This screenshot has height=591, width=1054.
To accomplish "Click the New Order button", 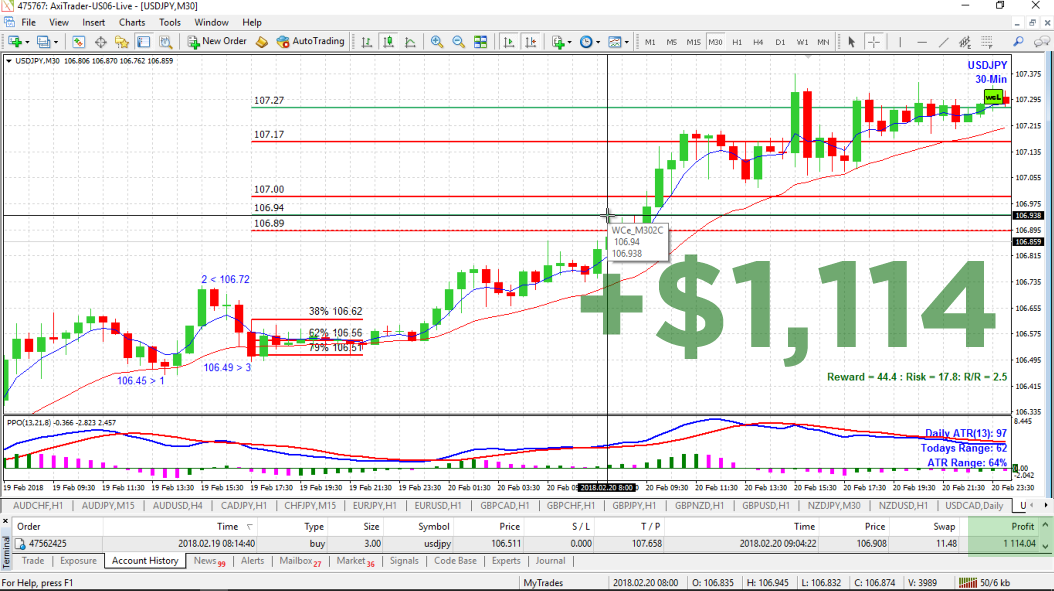I will [216, 42].
